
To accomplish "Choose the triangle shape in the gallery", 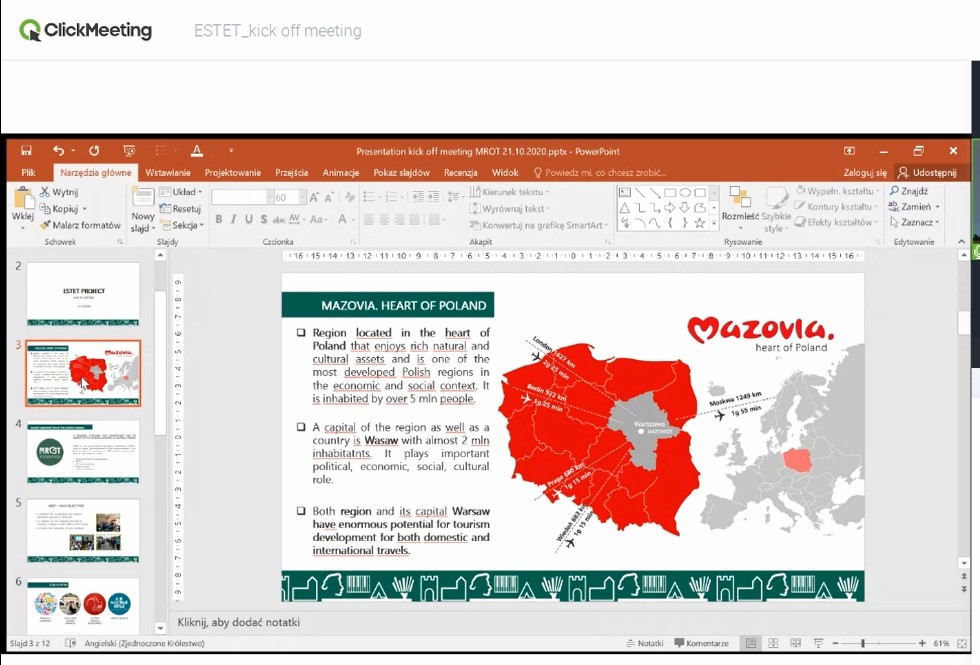I will tap(624, 208).
